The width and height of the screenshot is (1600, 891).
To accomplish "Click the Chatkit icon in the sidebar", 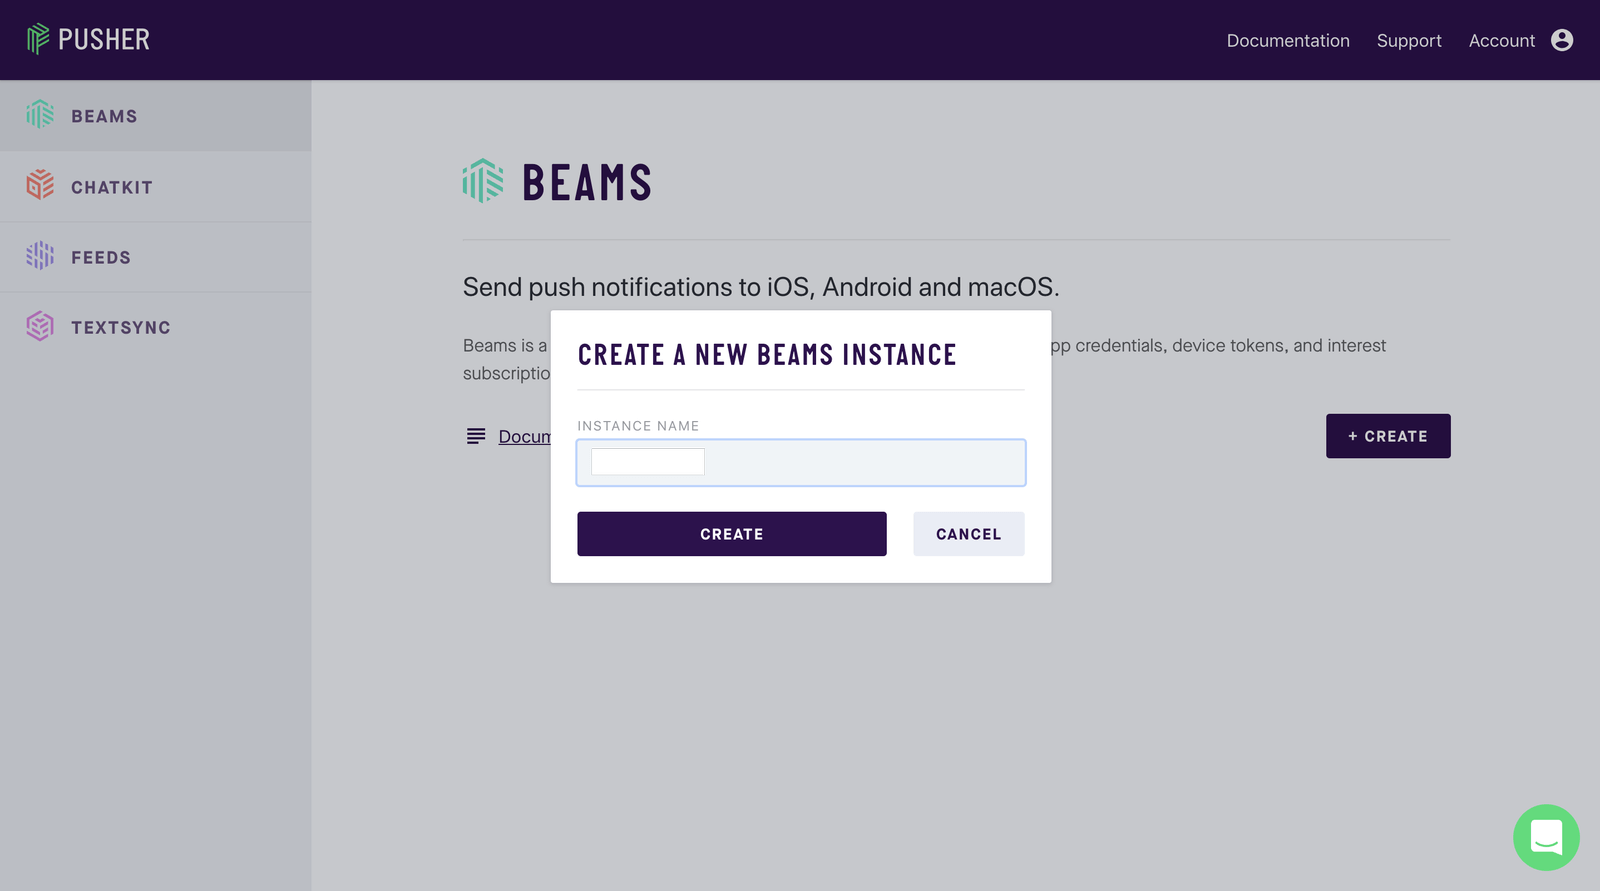I will coord(40,186).
